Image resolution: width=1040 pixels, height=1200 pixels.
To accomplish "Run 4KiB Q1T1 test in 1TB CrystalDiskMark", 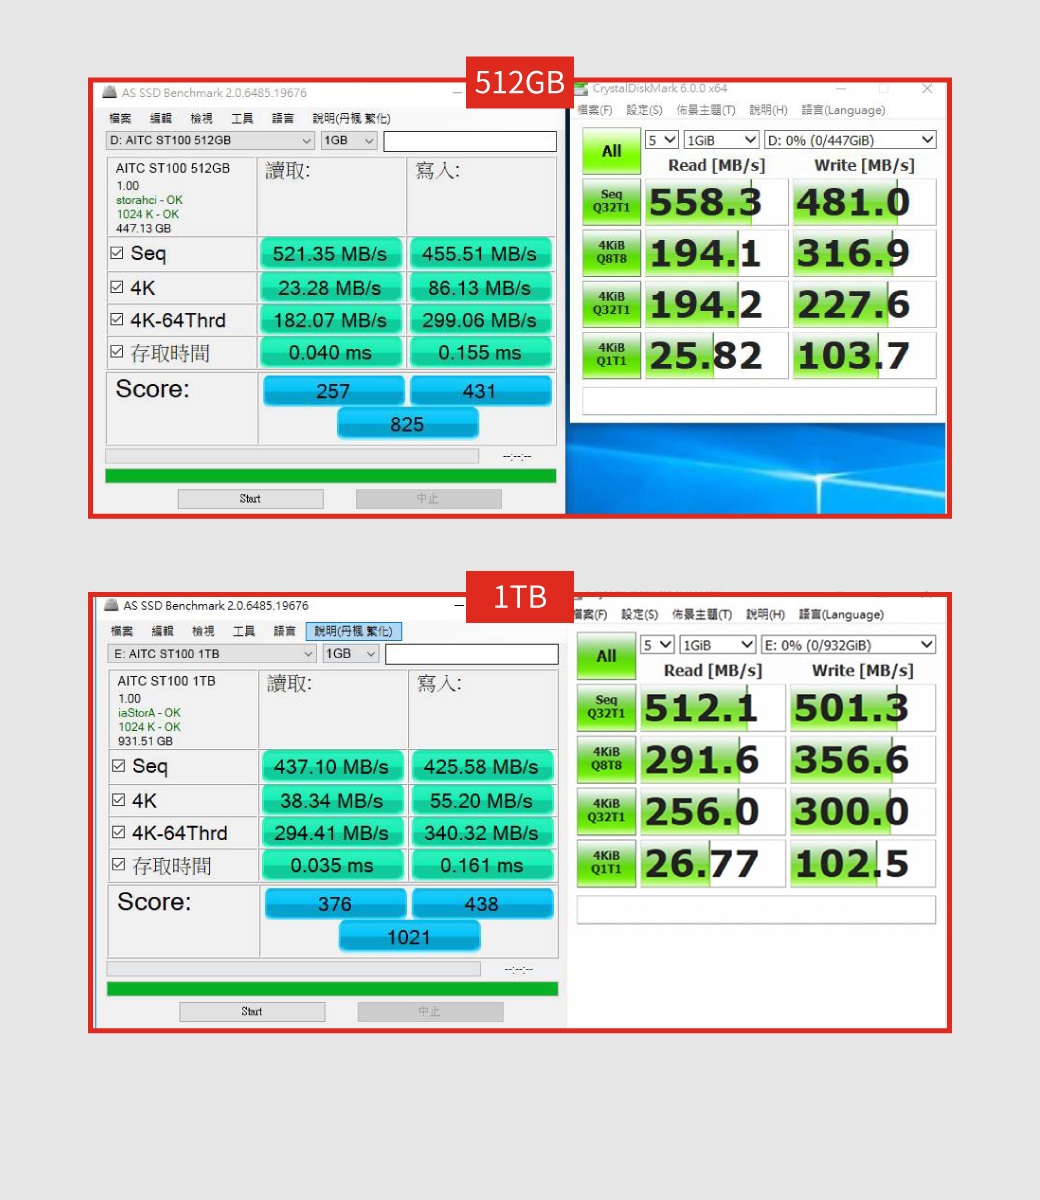I will click(x=606, y=863).
